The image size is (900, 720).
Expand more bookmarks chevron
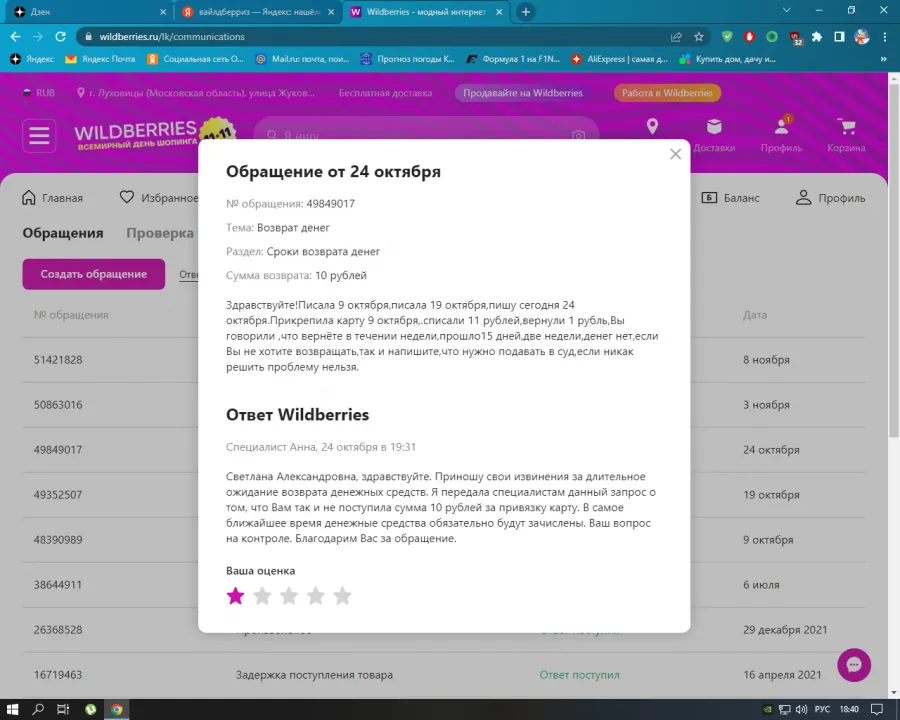[883, 59]
